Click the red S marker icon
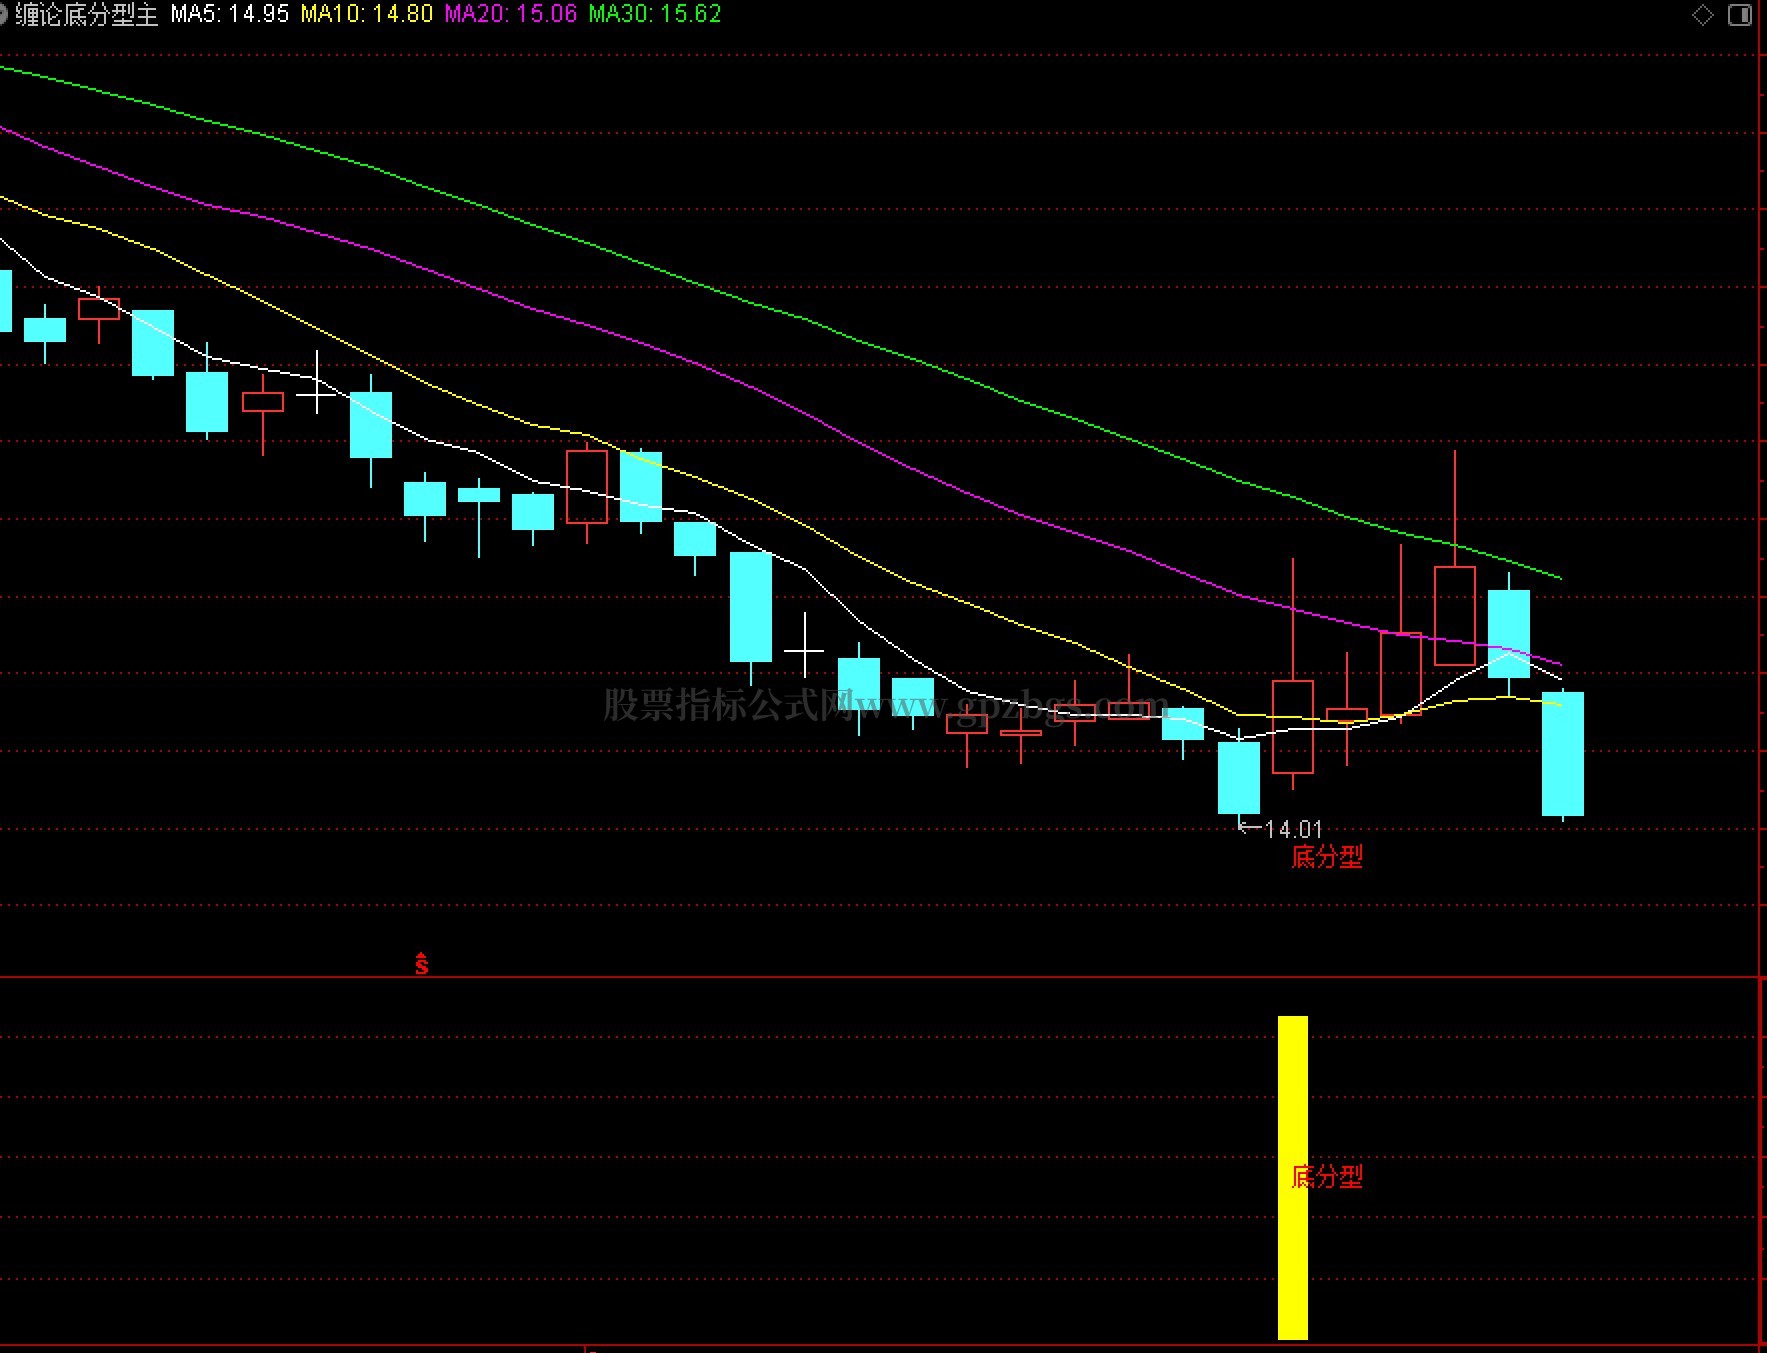 (x=421, y=964)
